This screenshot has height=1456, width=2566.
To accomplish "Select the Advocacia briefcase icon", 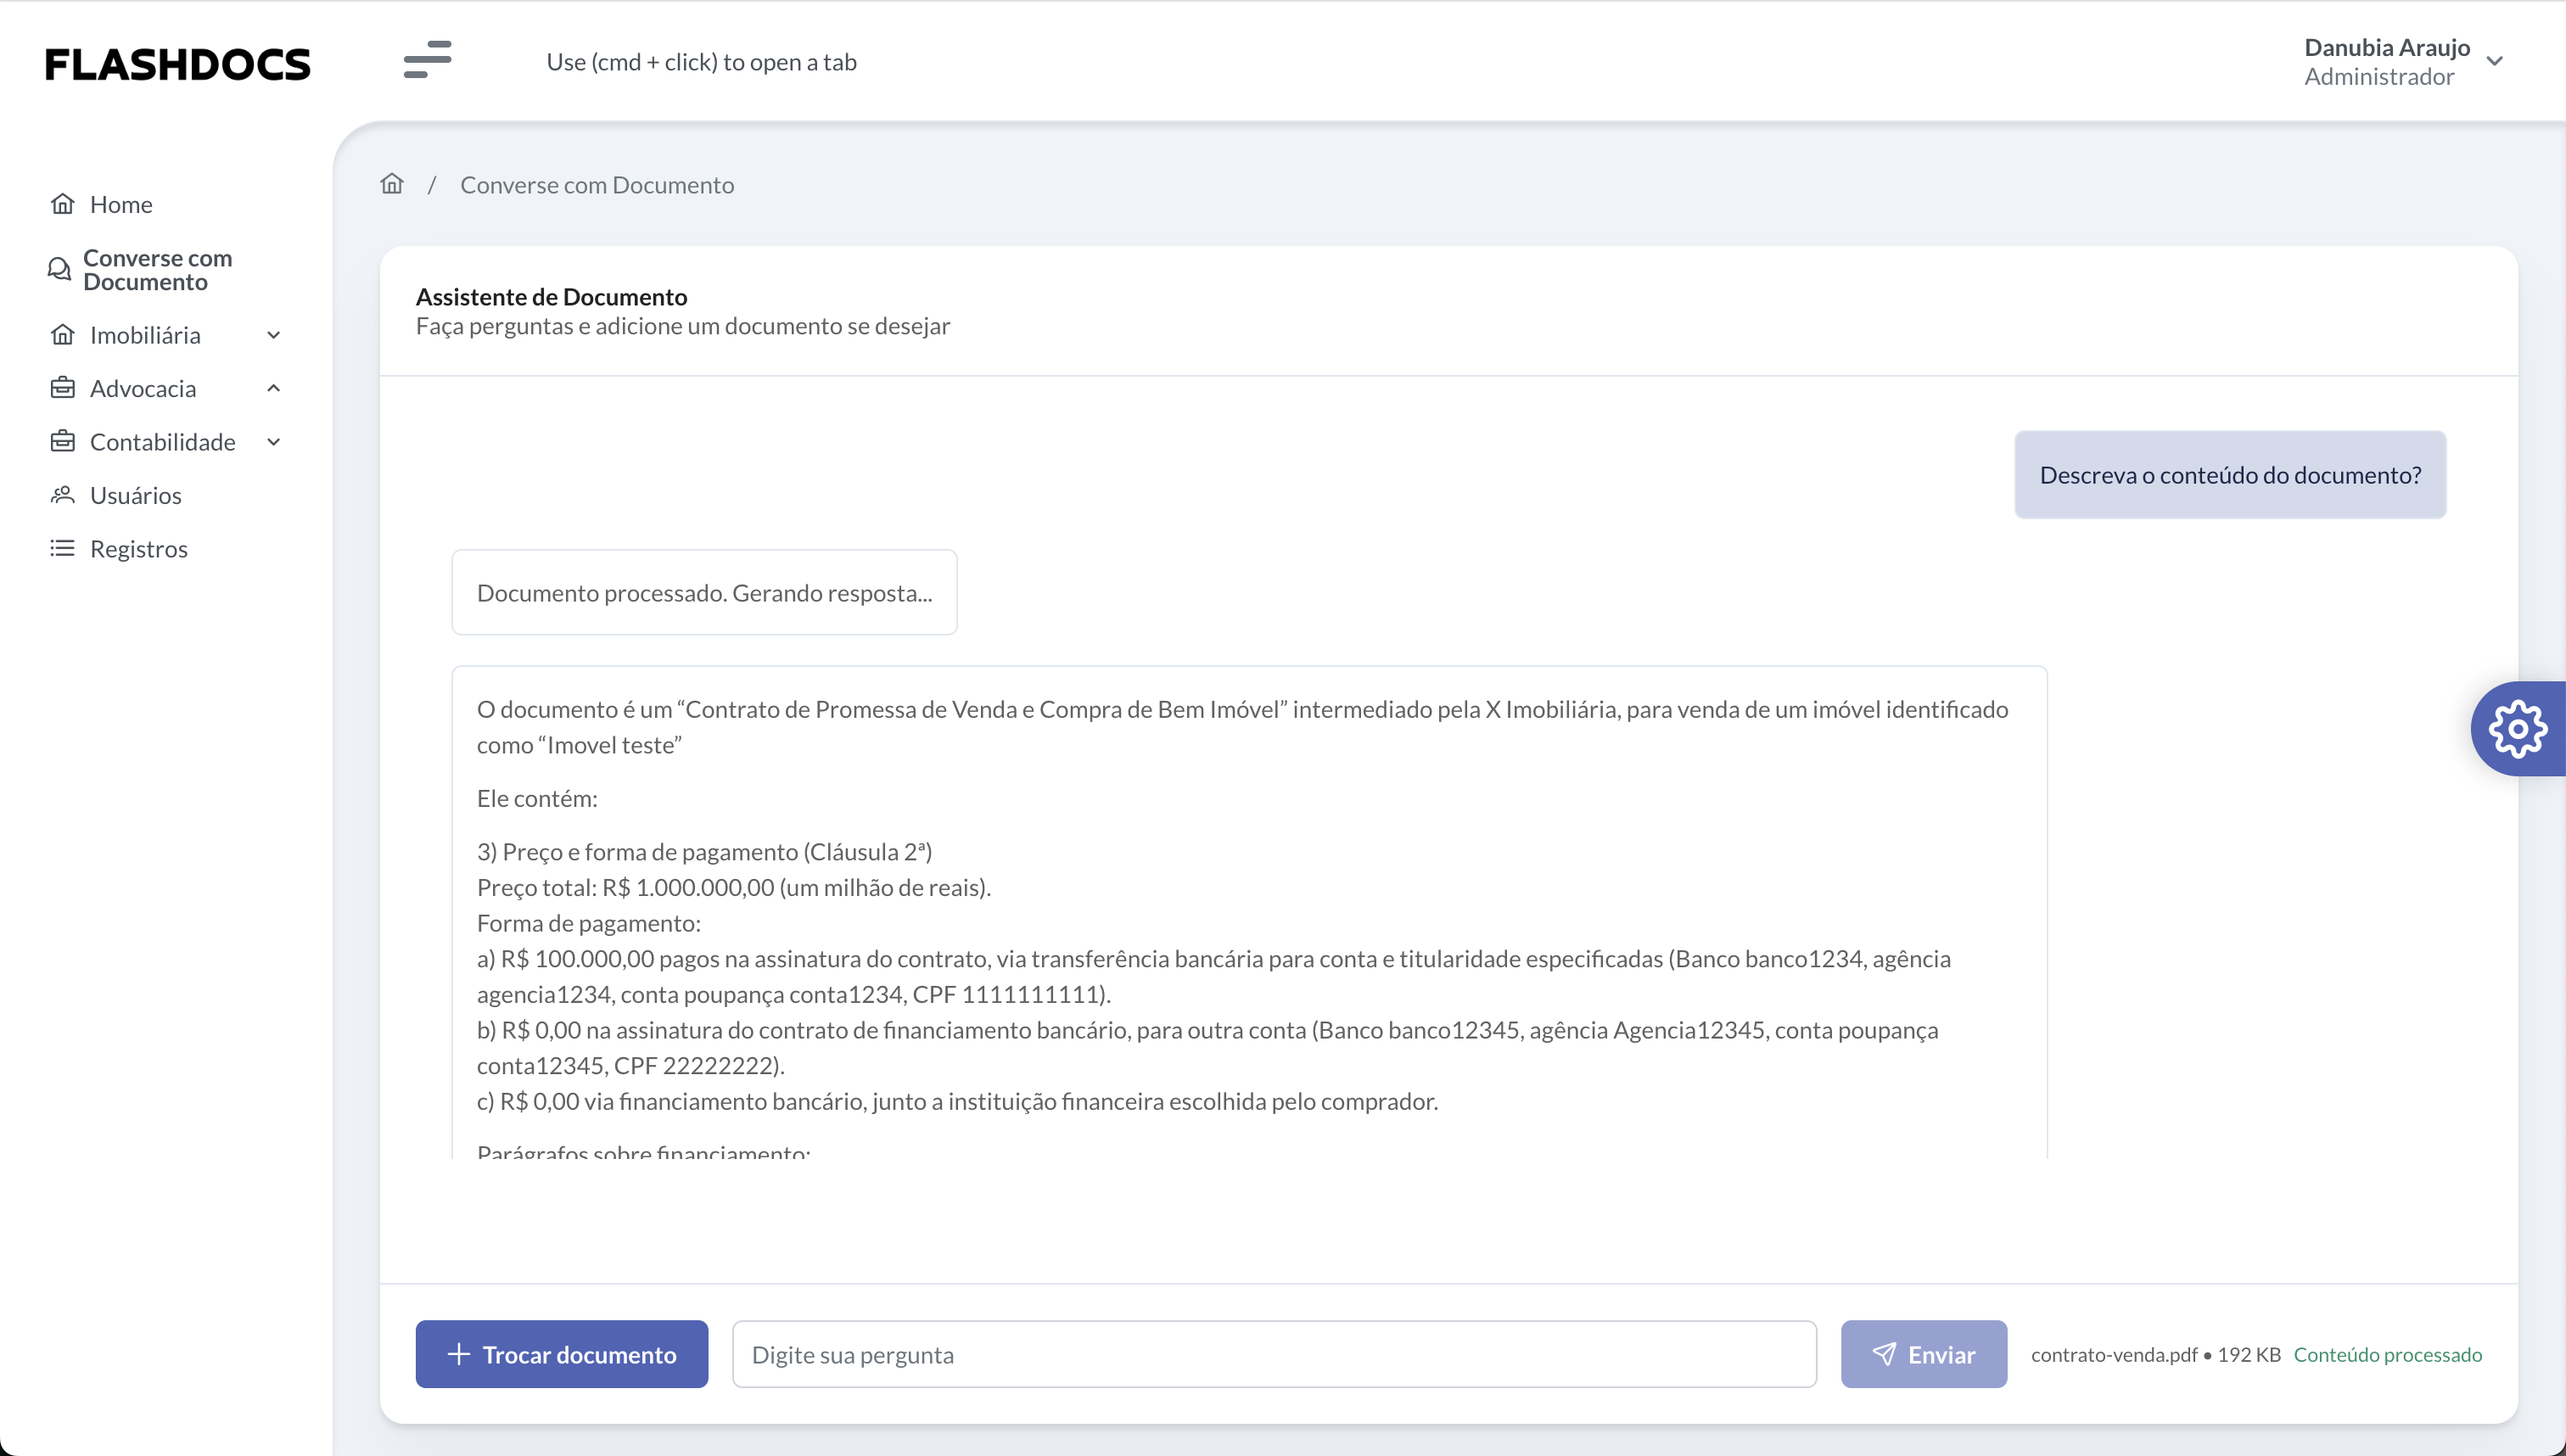I will click(x=63, y=388).
